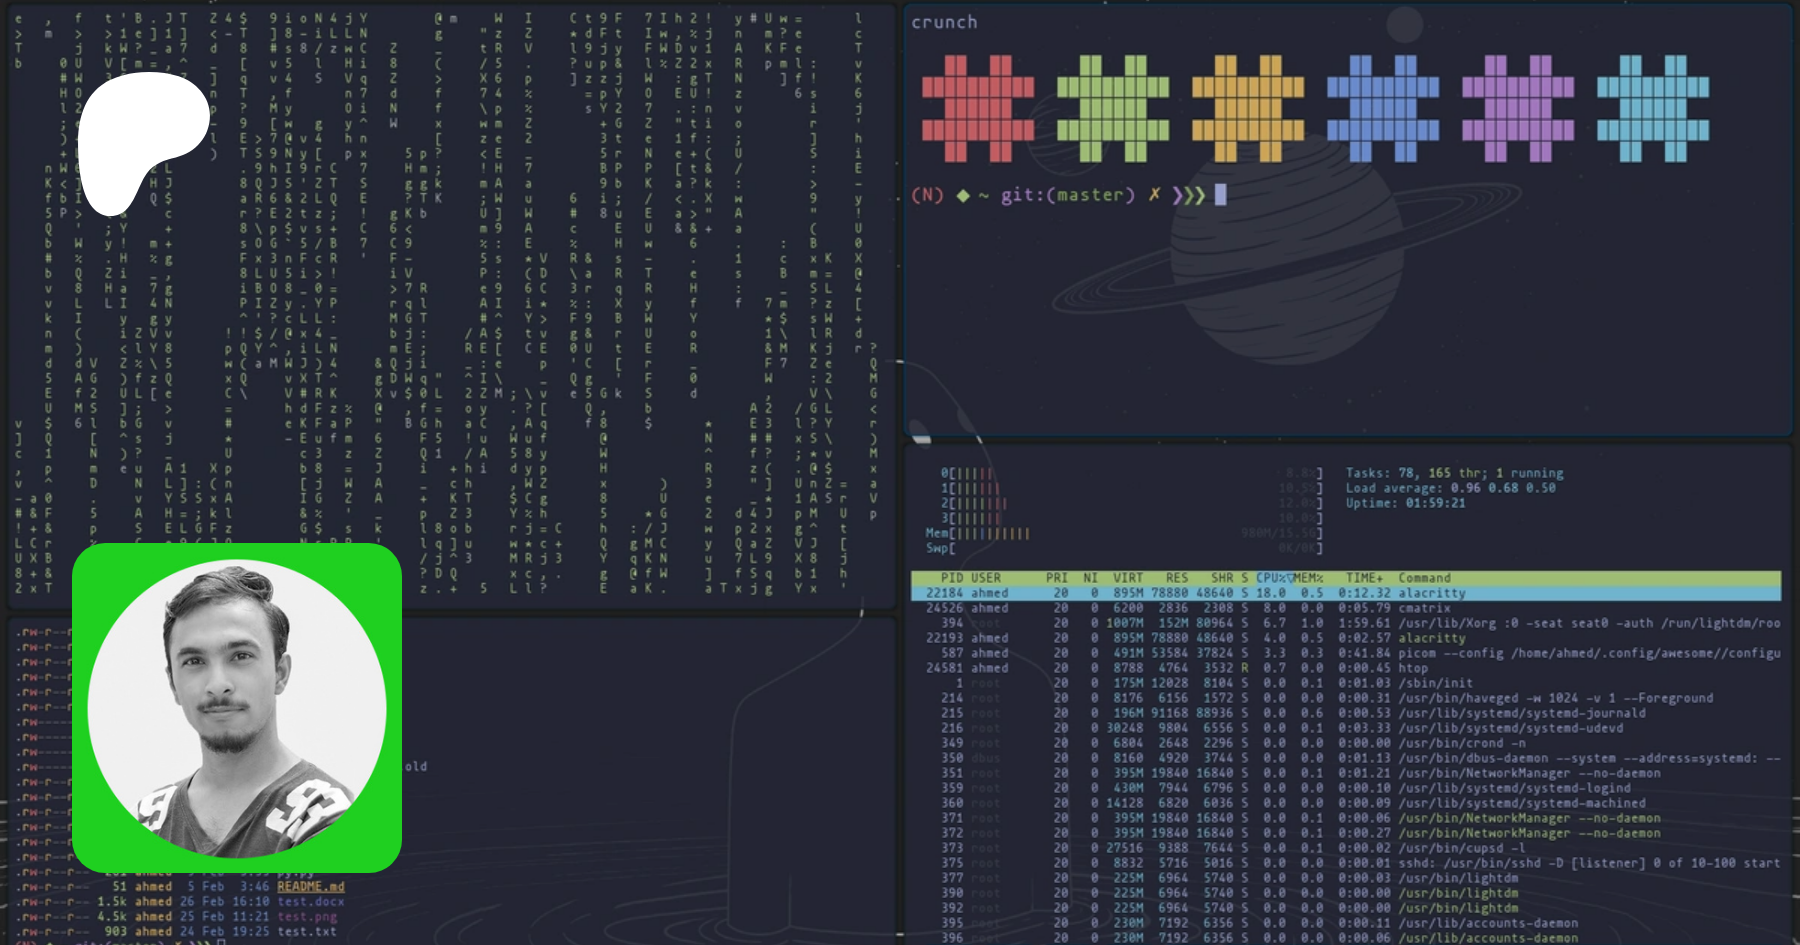Click the yellow pixel invader icon
Viewport: 1800px width, 945px height.
(x=1247, y=109)
